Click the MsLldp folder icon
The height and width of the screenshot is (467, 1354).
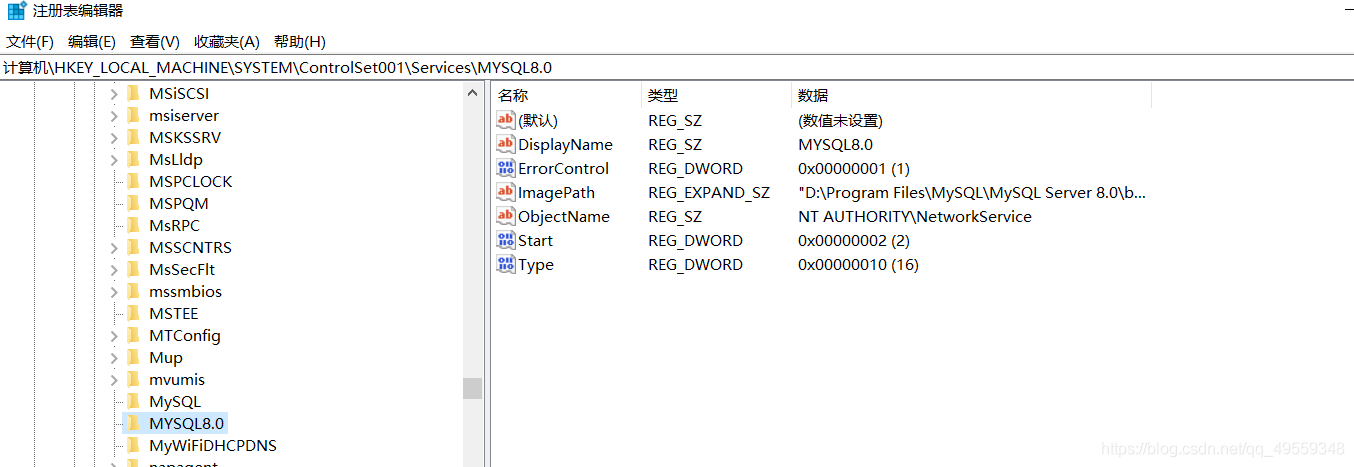click(x=133, y=160)
